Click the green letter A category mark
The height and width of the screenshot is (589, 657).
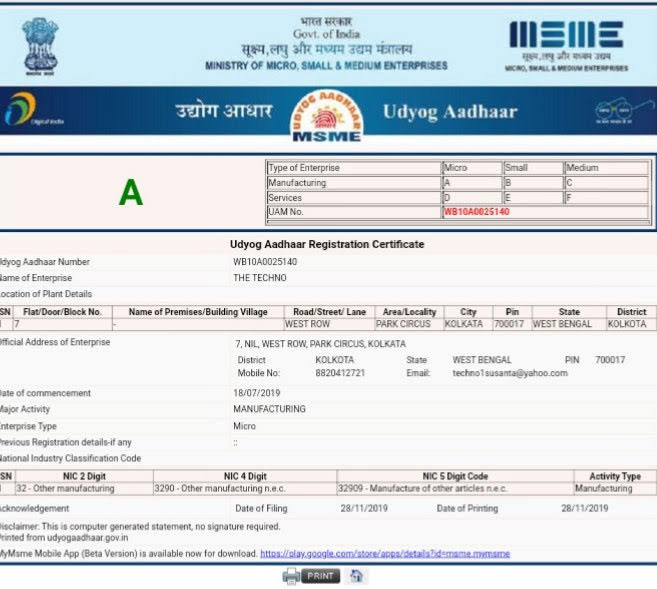[131, 192]
